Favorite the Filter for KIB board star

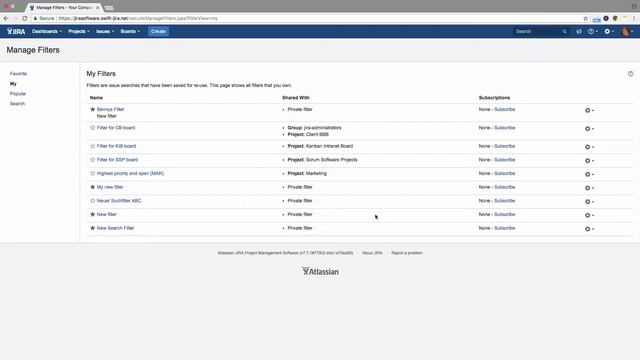tap(93, 146)
